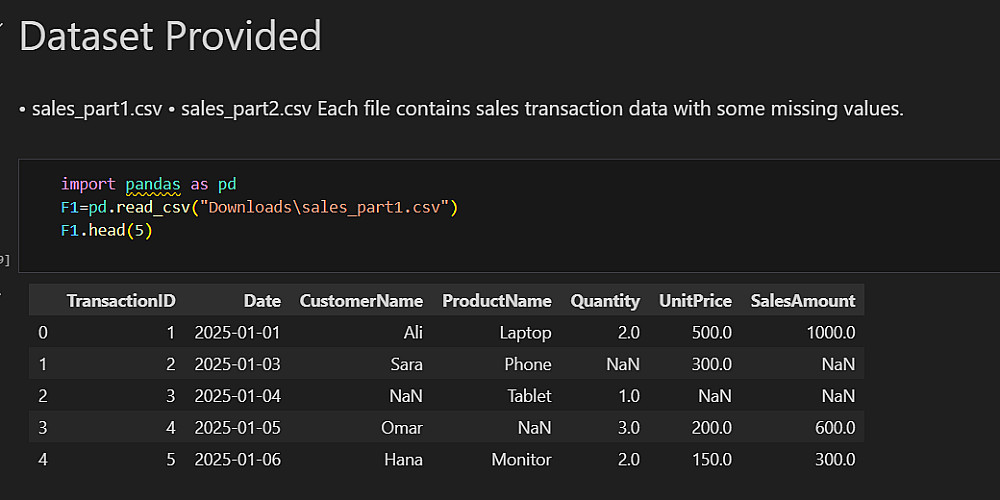Click the Dataset Provided heading

click(x=170, y=36)
